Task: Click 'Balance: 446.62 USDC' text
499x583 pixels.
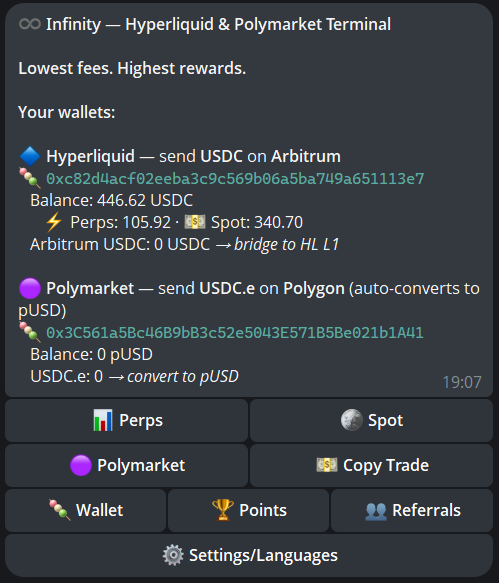Action: click(x=112, y=201)
